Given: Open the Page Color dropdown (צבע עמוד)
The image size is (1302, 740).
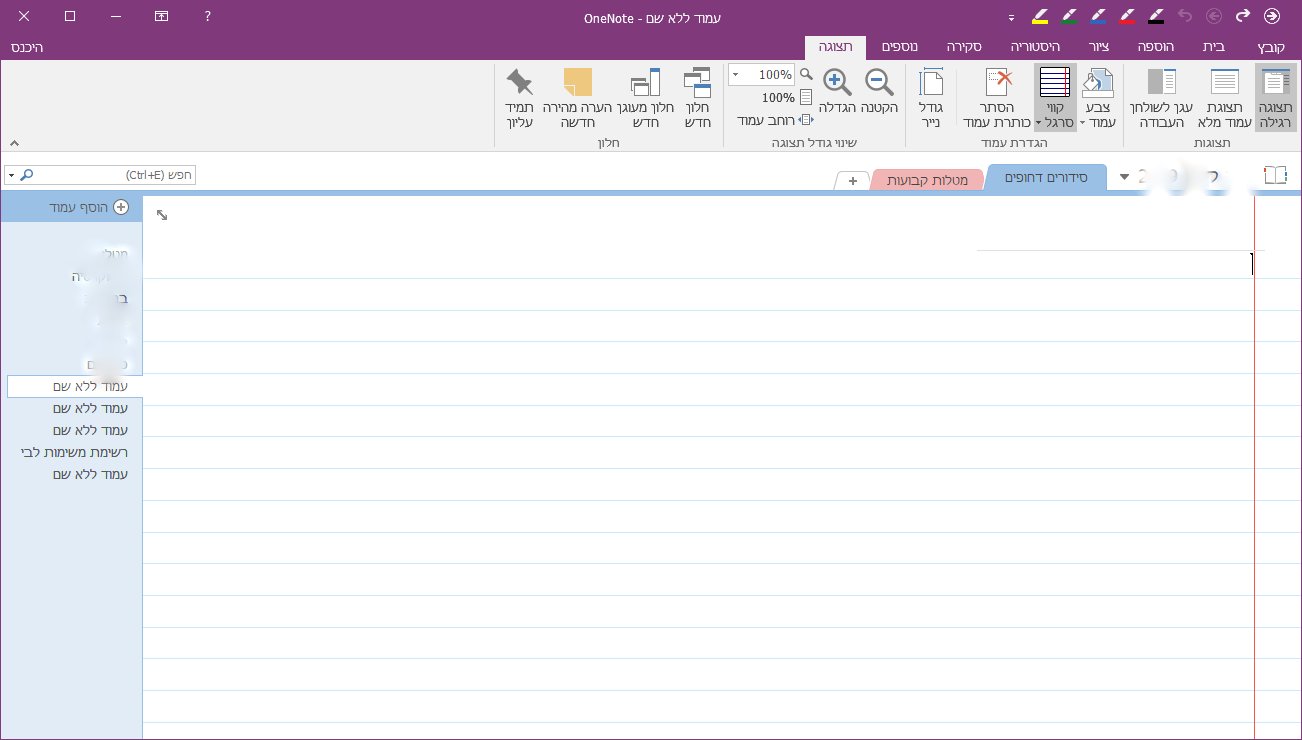Looking at the screenshot, I should (x=1100, y=95).
